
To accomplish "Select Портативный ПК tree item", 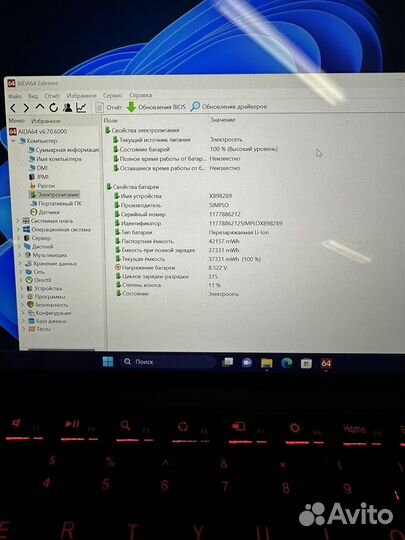I will click(56, 203).
